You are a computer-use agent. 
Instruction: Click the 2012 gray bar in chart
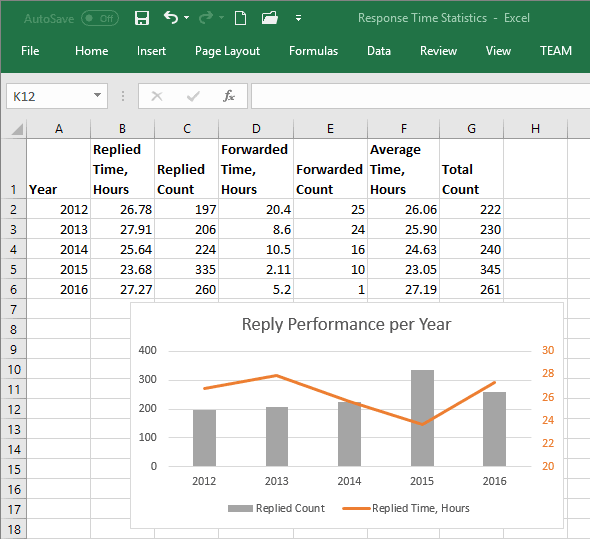(x=204, y=438)
